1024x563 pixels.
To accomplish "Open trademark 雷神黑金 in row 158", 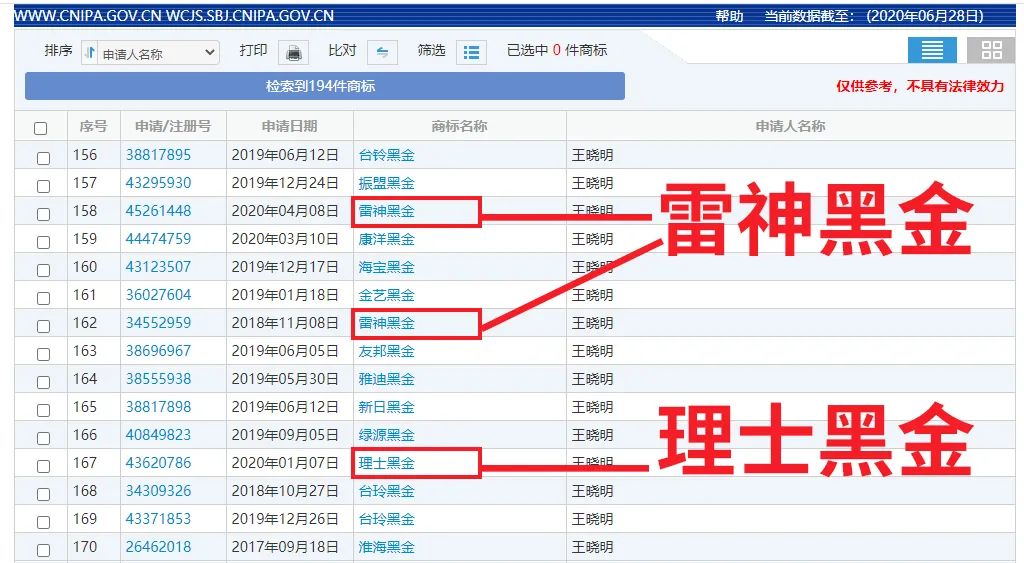I will click(x=386, y=211).
